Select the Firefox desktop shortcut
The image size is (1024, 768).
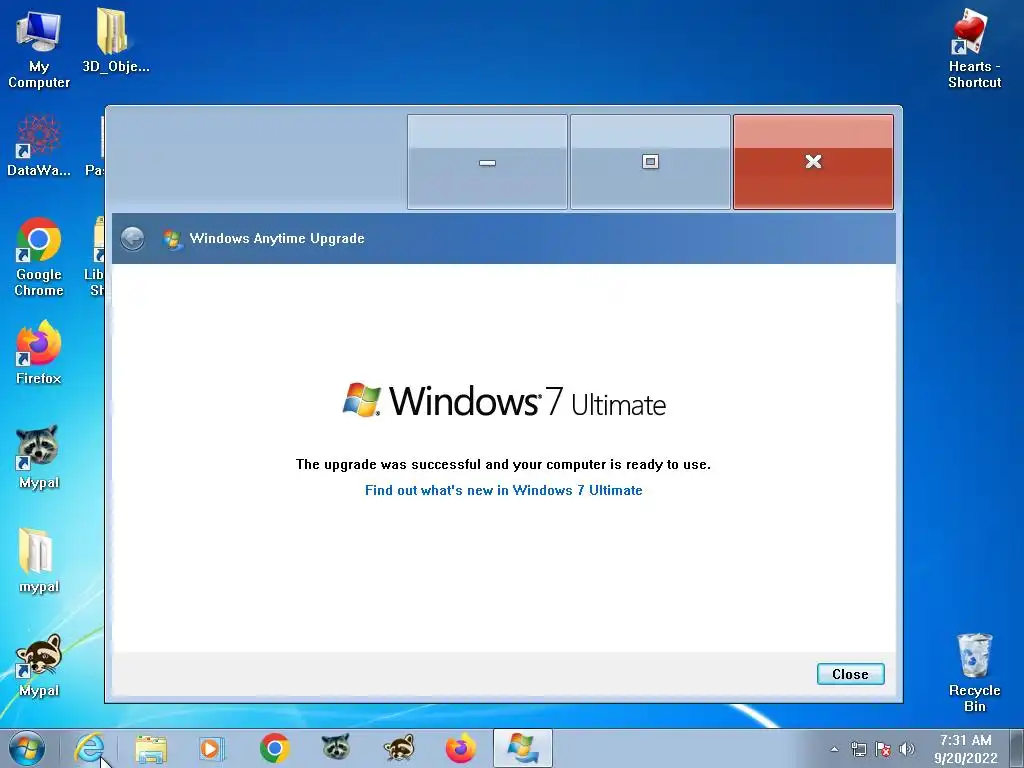[x=39, y=353]
